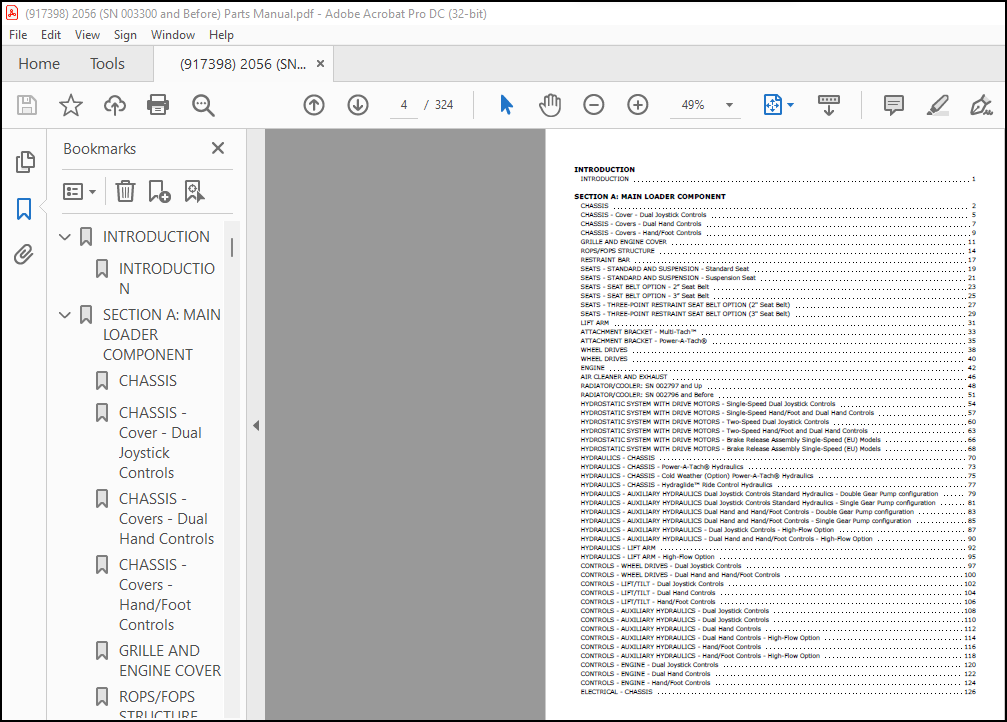Screen dimensions: 1007x722
Task: Activate the Hand pan tool
Action: coord(550,105)
